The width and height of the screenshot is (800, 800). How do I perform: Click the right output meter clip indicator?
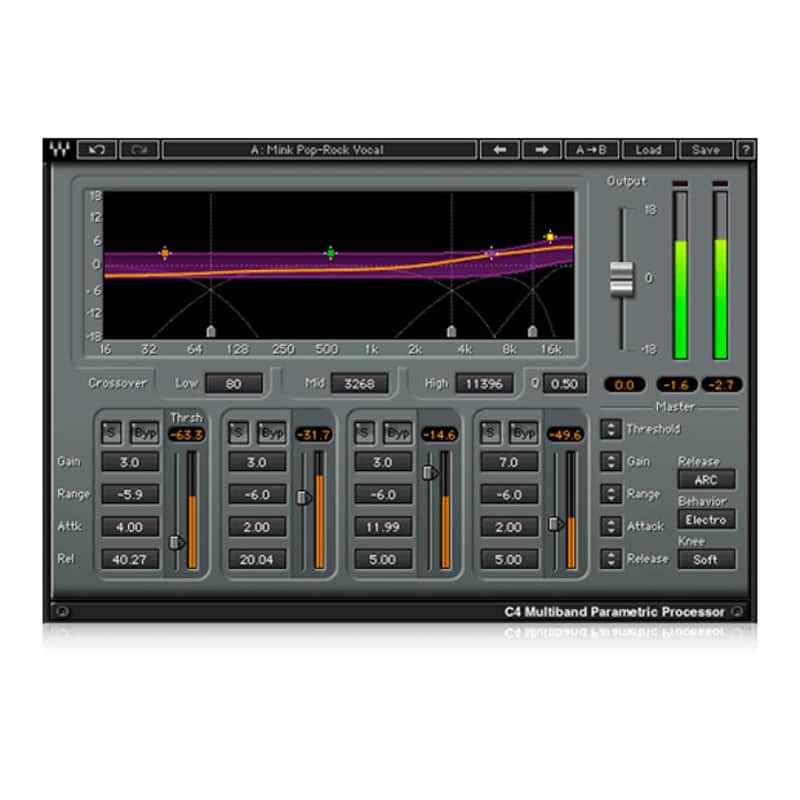720,184
